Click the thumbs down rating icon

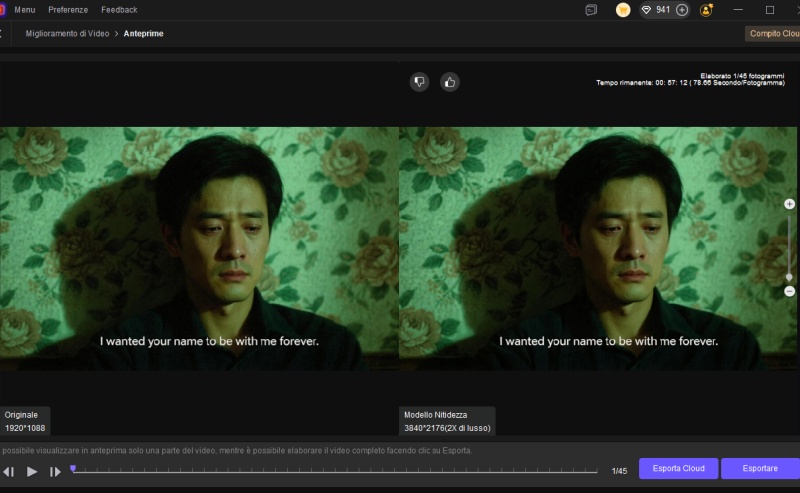[420, 82]
